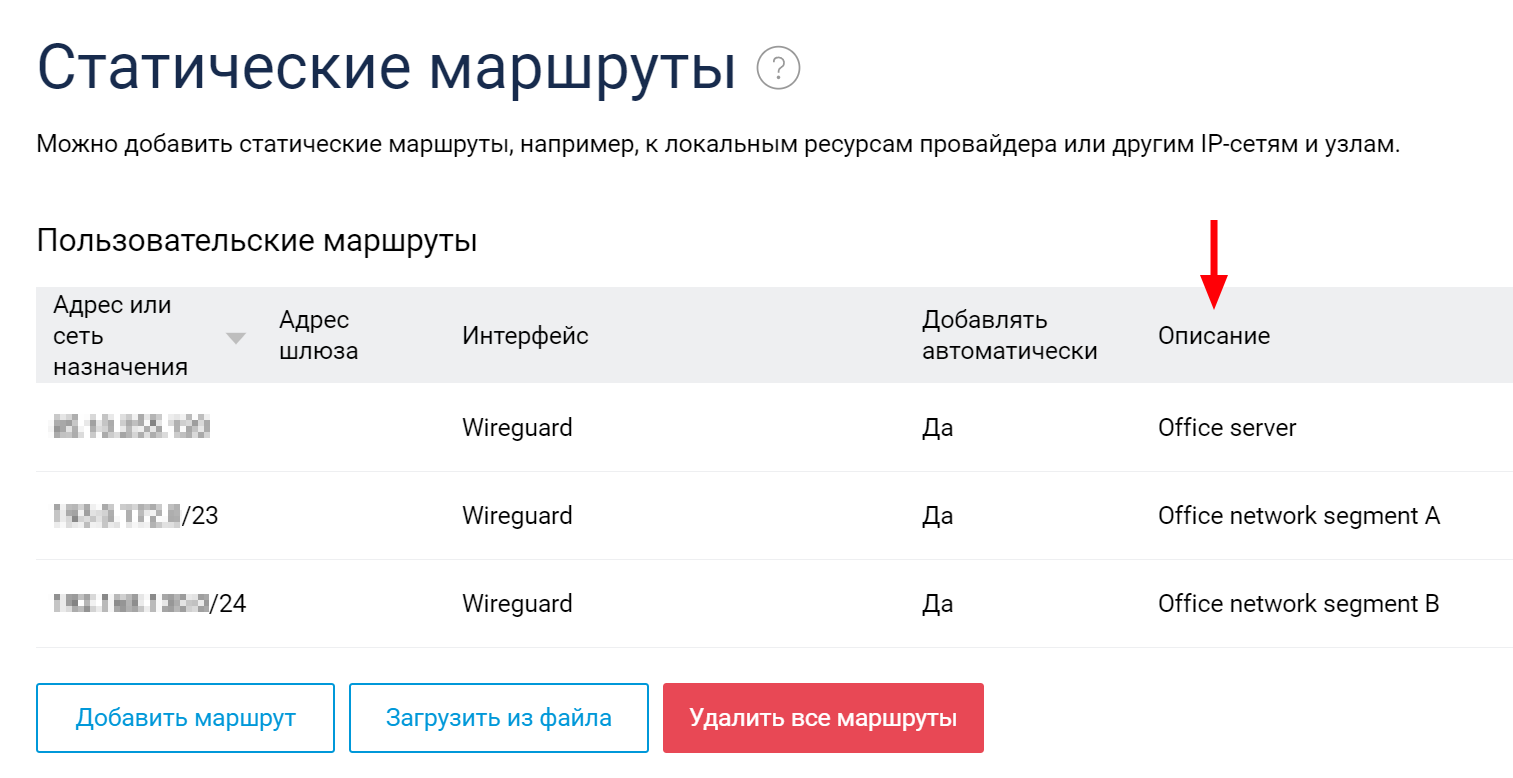Select the 'Office network segment A' route
The height and width of the screenshot is (778, 1513).
coord(1298,516)
